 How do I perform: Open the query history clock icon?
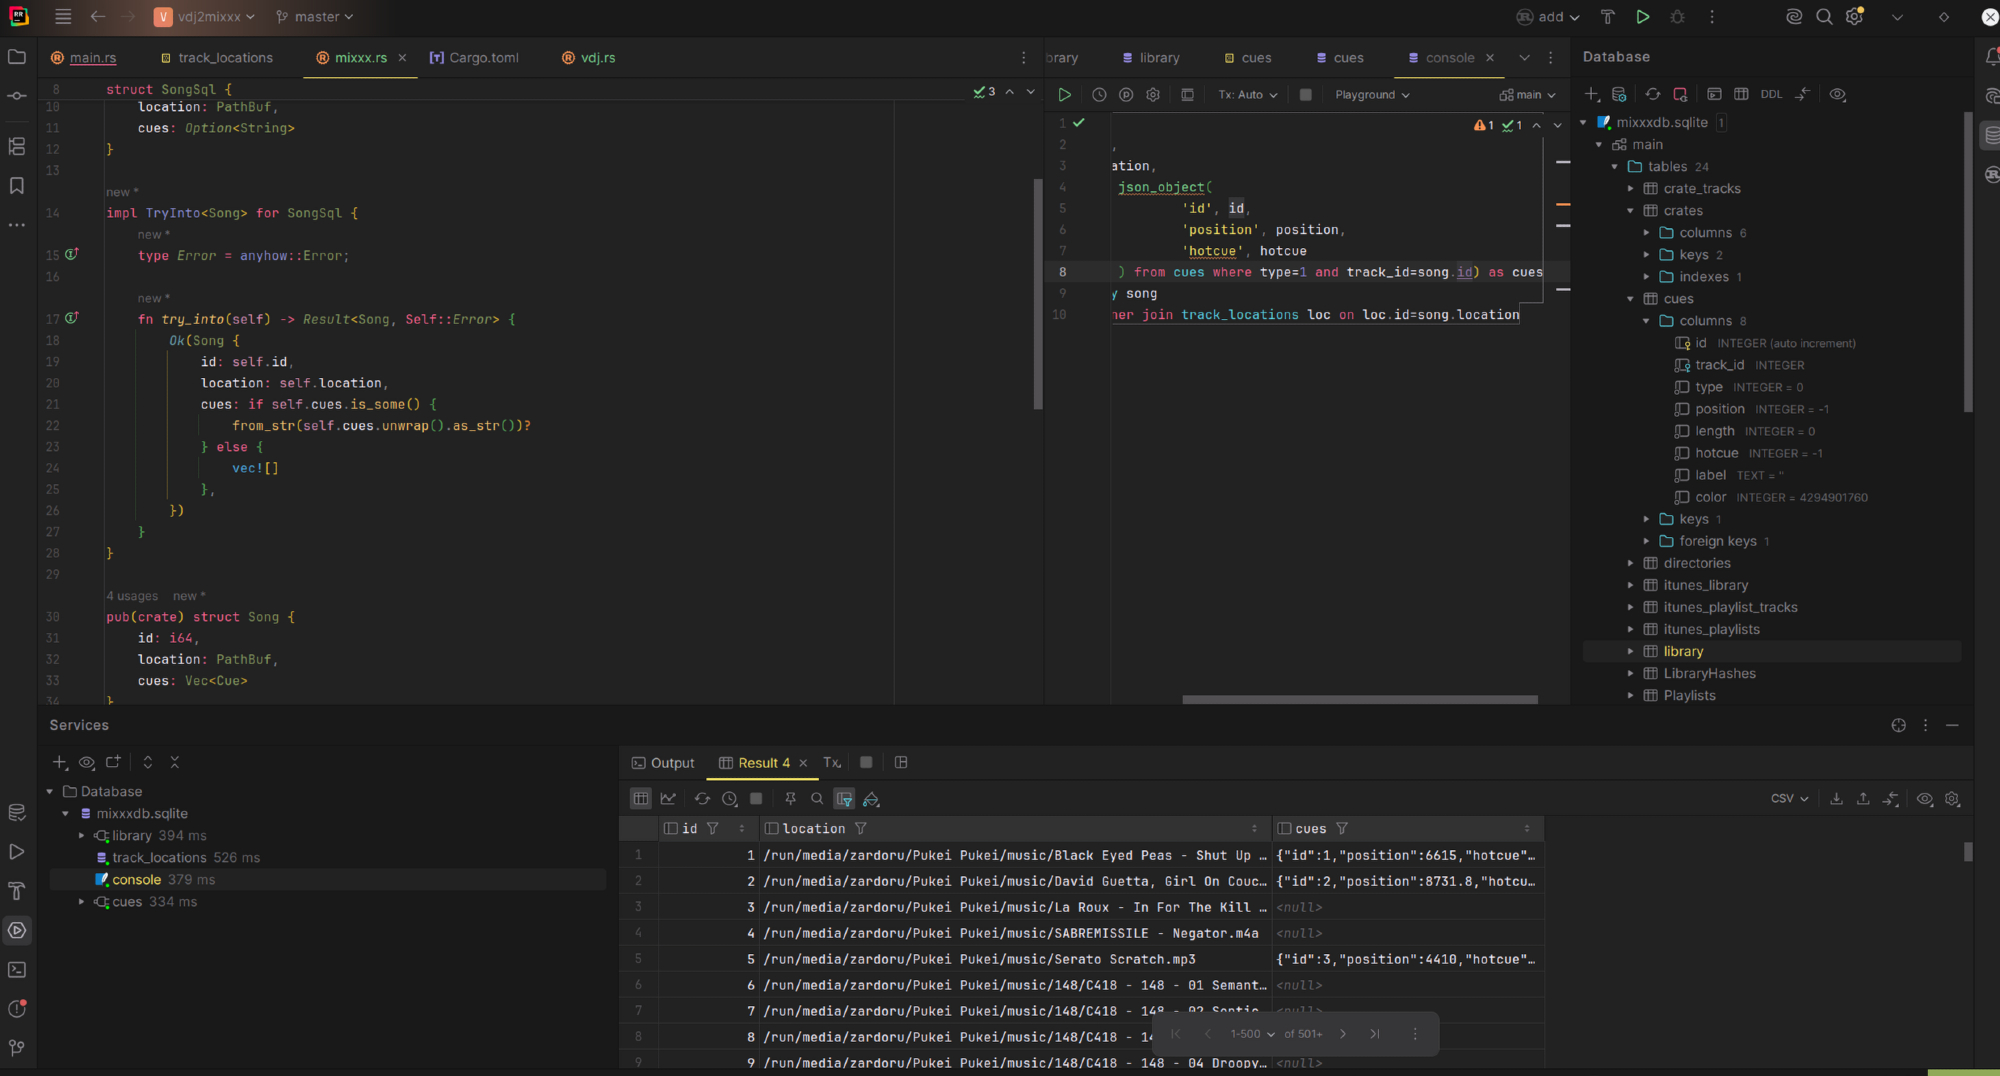1099,95
